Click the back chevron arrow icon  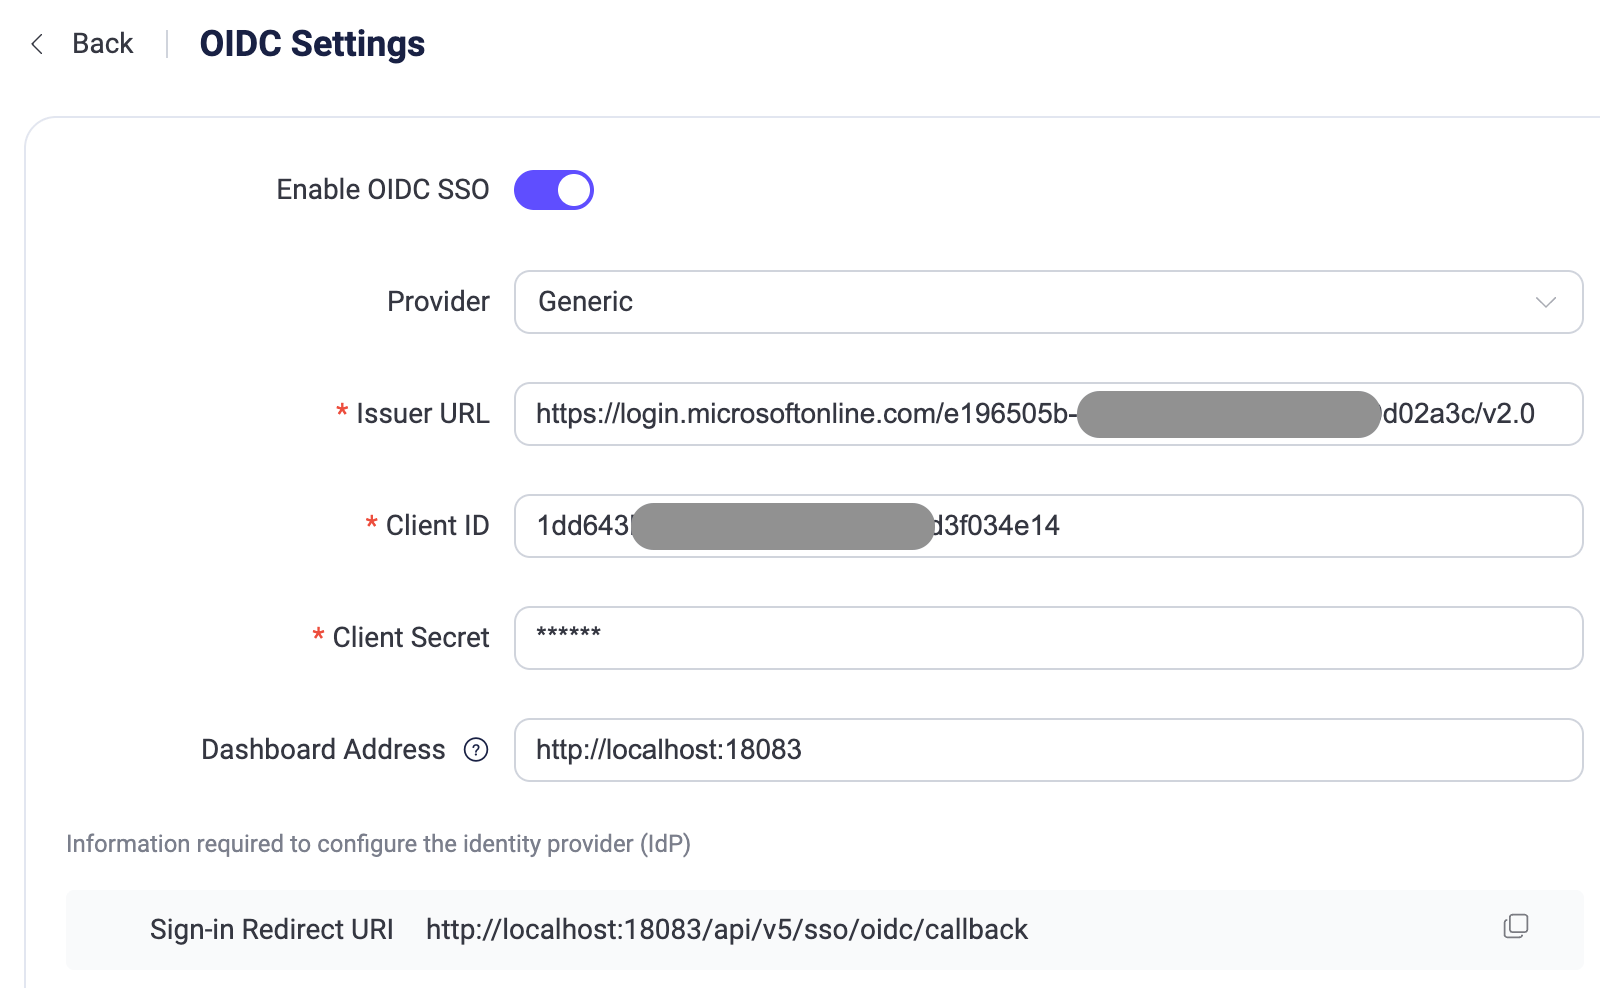[36, 43]
